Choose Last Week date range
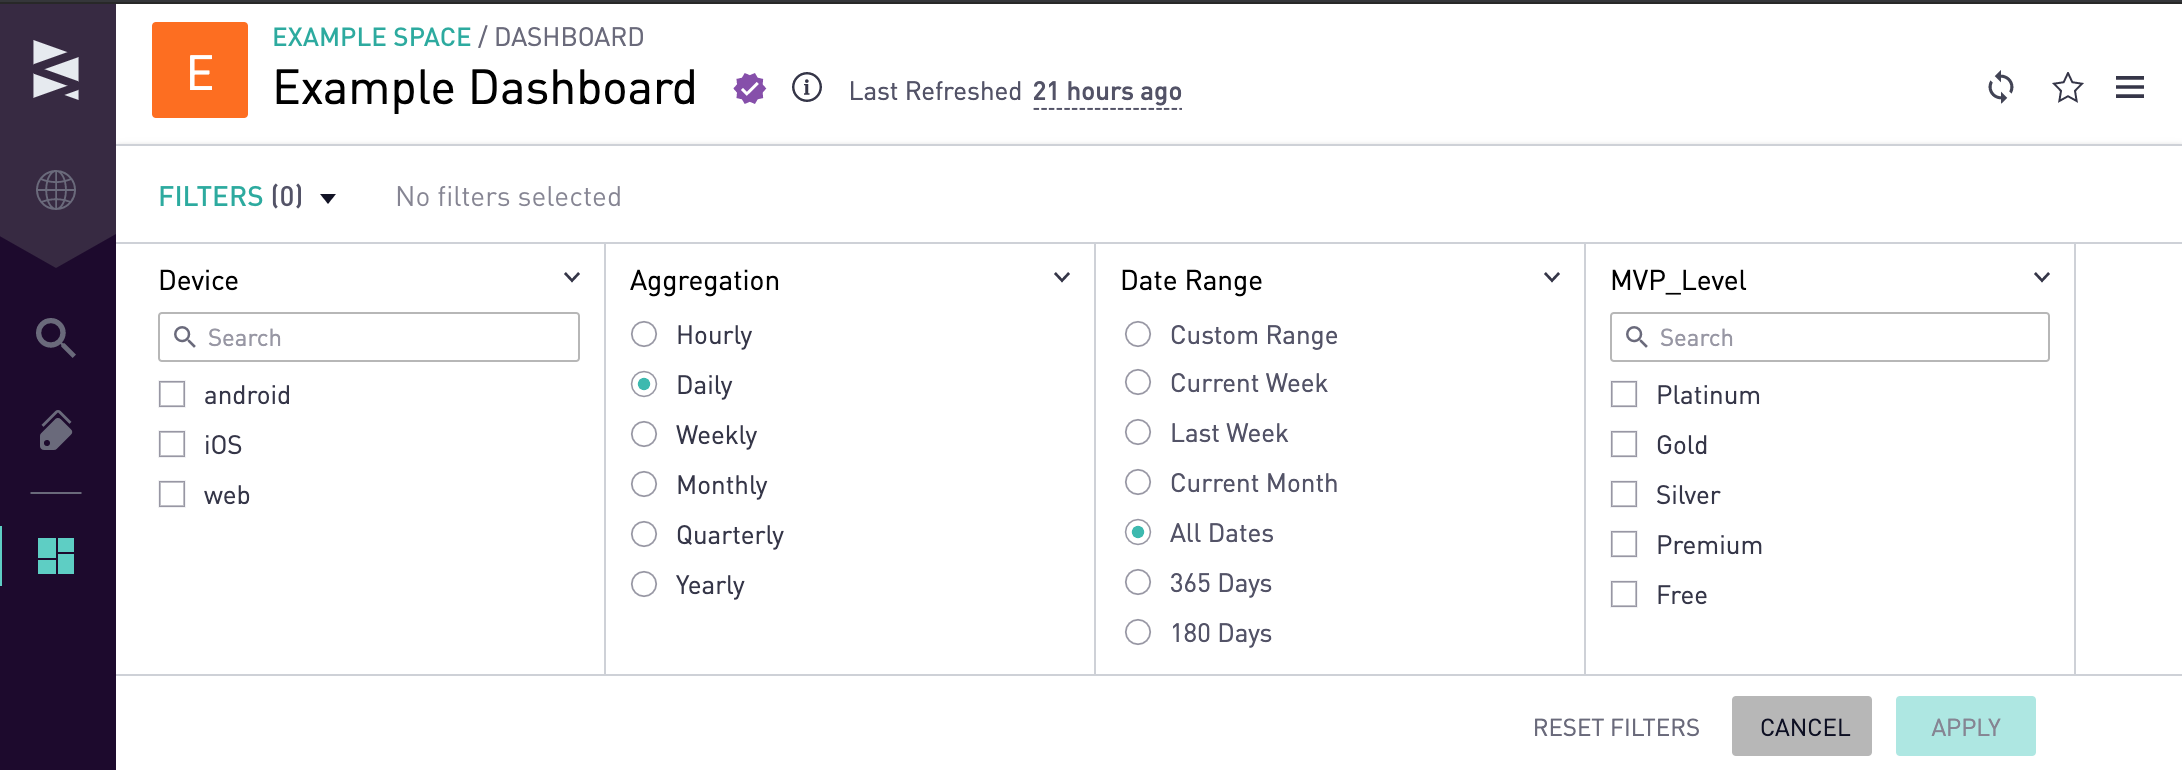2182x770 pixels. 1139,433
